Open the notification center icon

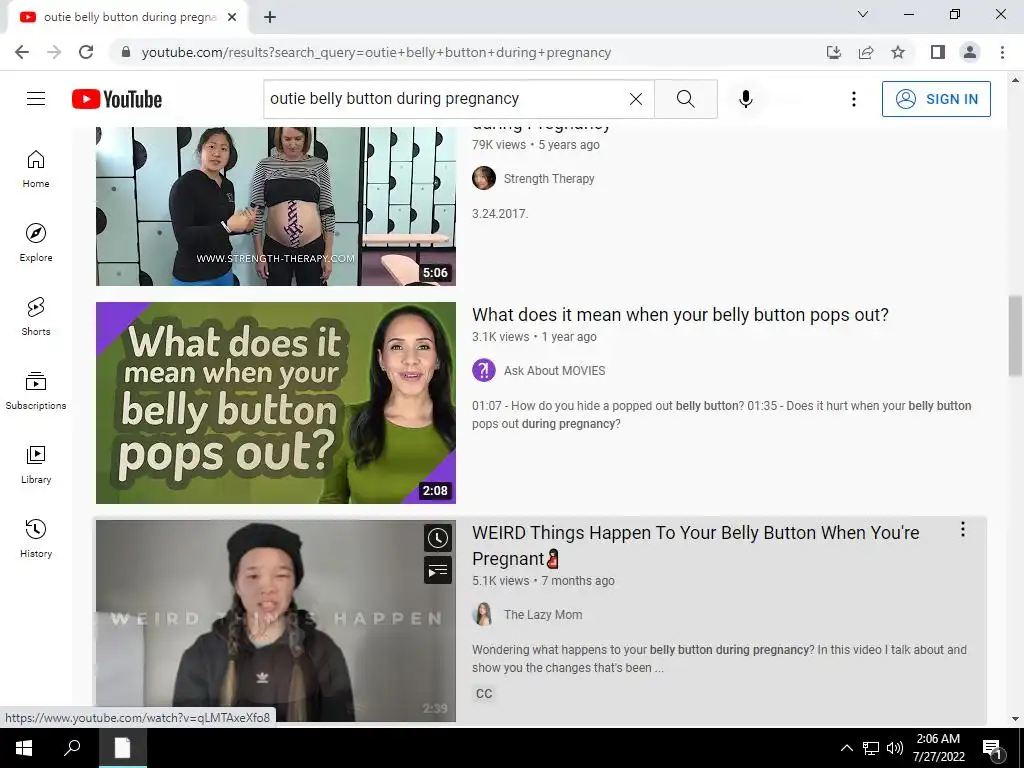tap(991, 748)
